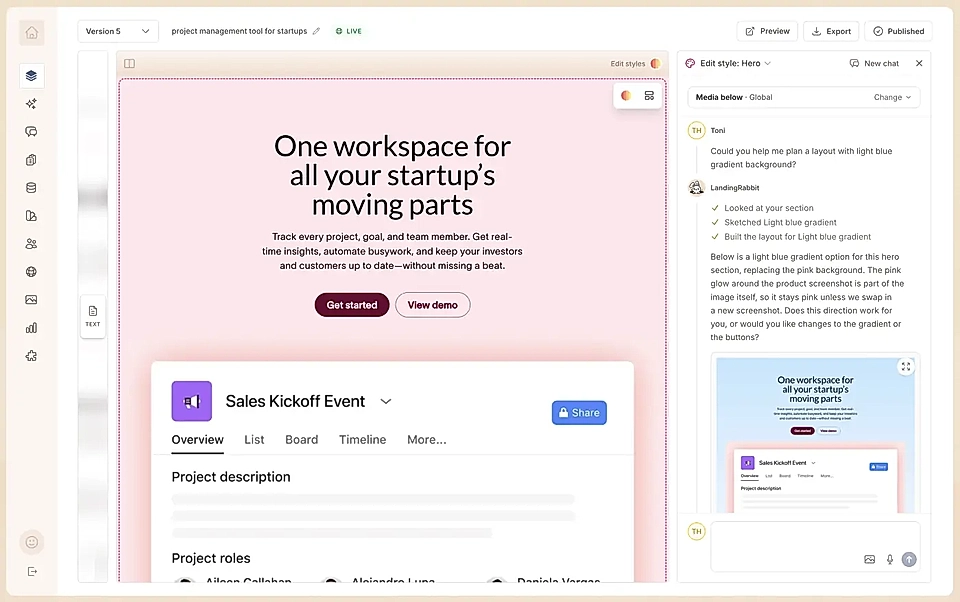The height and width of the screenshot is (602, 960).
Task: Open the chat bubbles icon in sidebar
Action: (x=31, y=132)
